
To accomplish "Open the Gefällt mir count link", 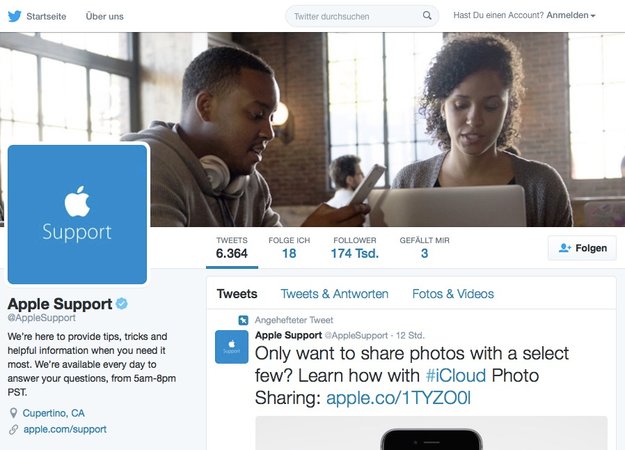I will pos(425,248).
